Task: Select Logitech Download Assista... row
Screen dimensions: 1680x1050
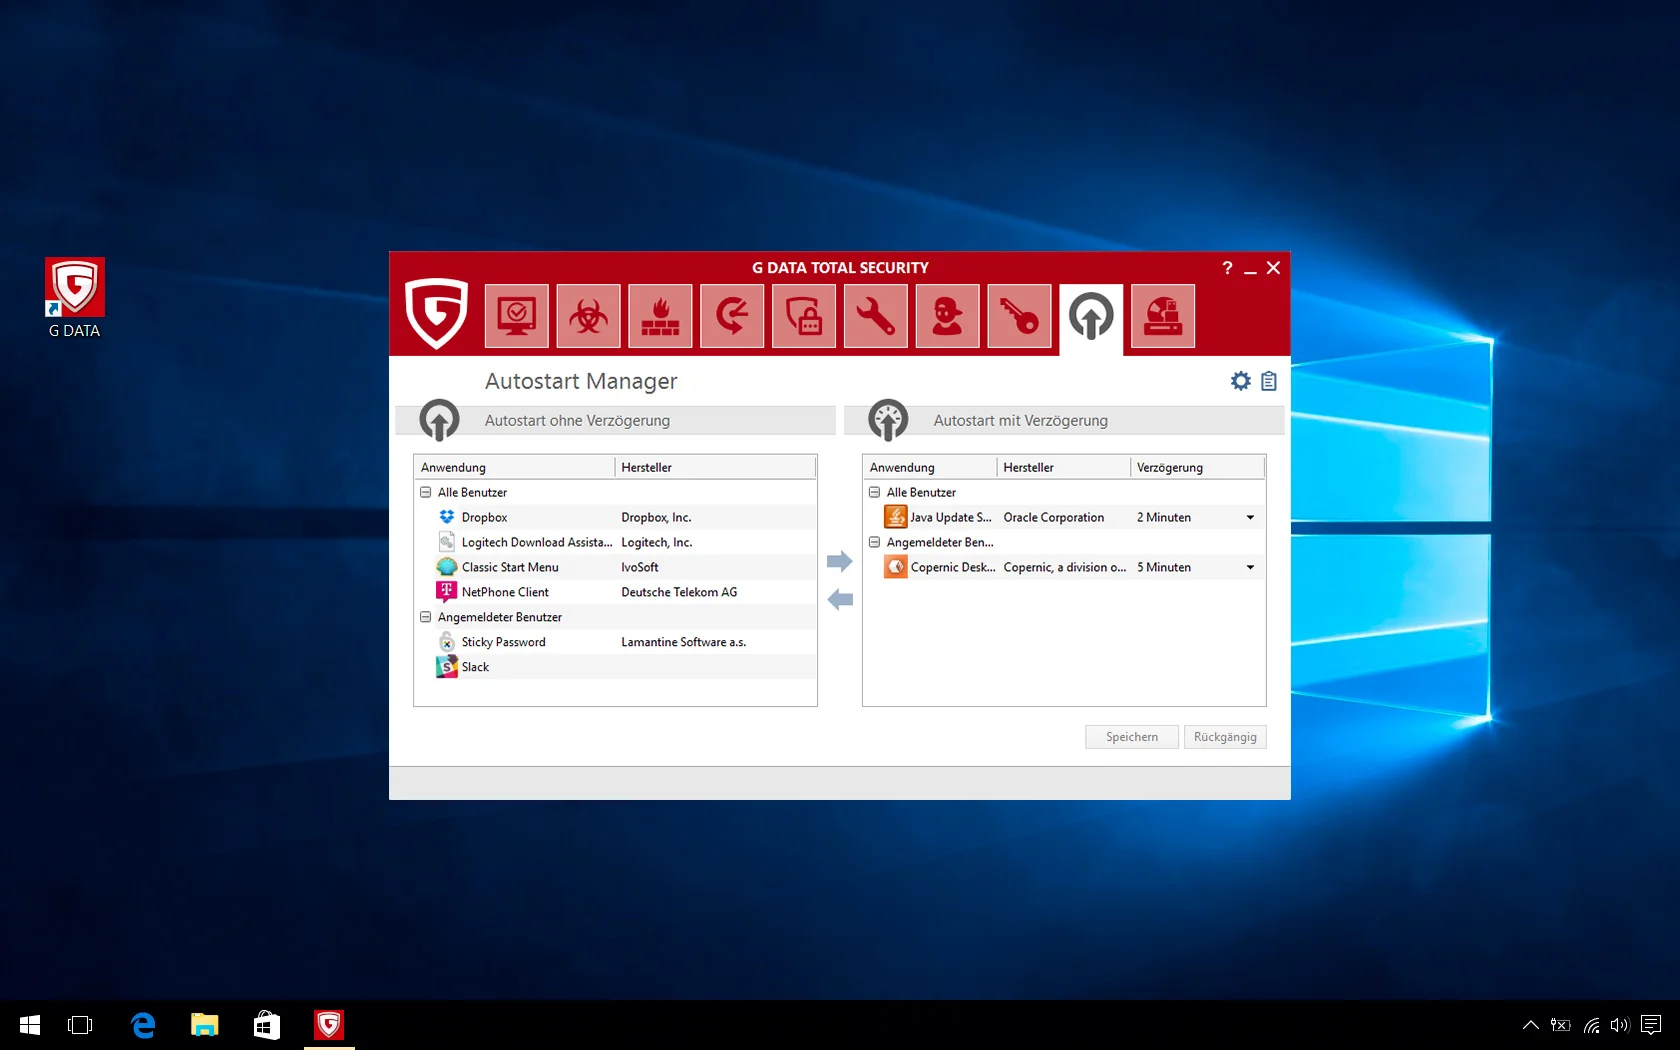Action: (615, 542)
